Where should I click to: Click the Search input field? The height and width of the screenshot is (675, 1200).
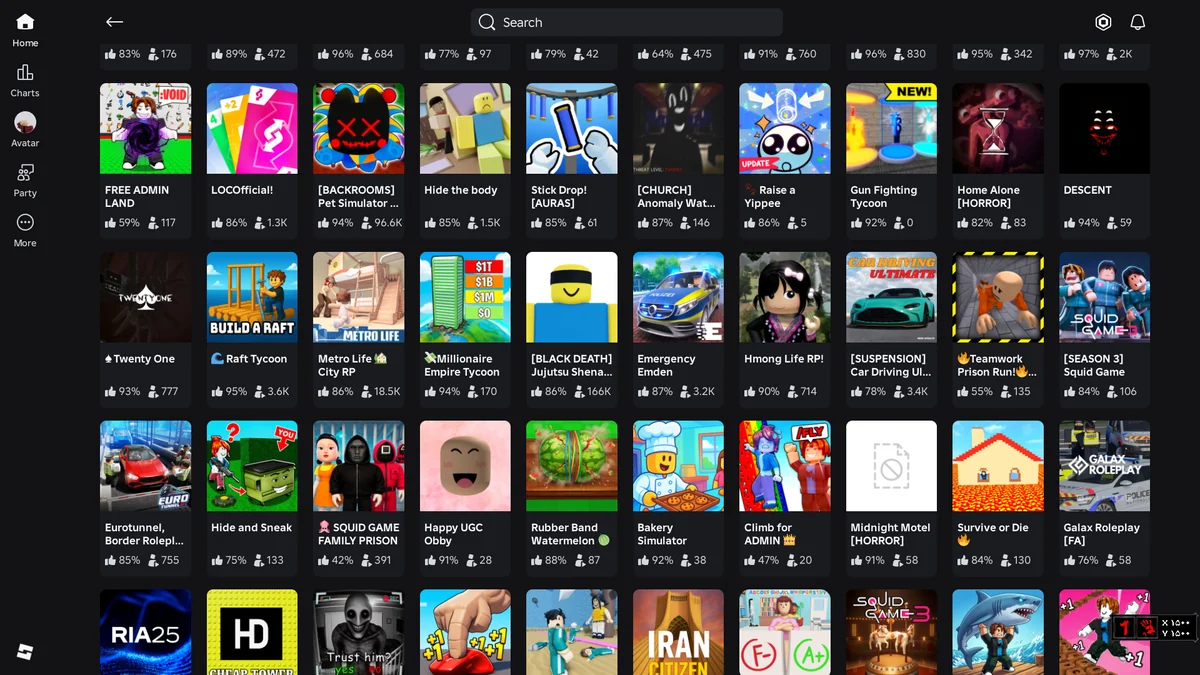tap(627, 22)
